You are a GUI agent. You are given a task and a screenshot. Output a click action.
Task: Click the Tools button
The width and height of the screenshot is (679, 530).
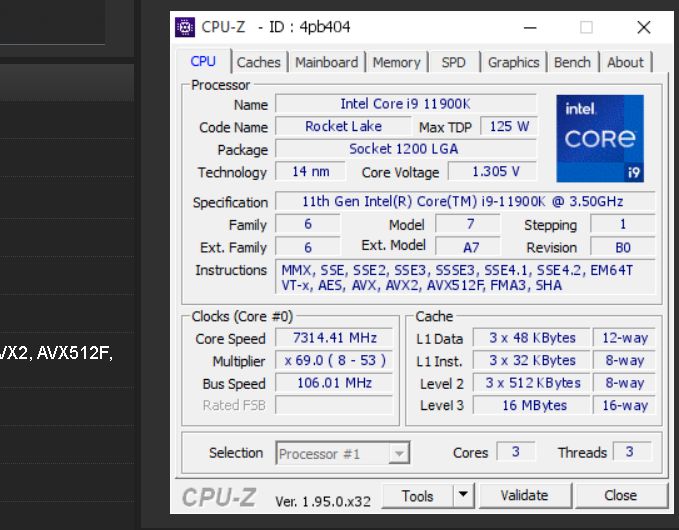[417, 495]
